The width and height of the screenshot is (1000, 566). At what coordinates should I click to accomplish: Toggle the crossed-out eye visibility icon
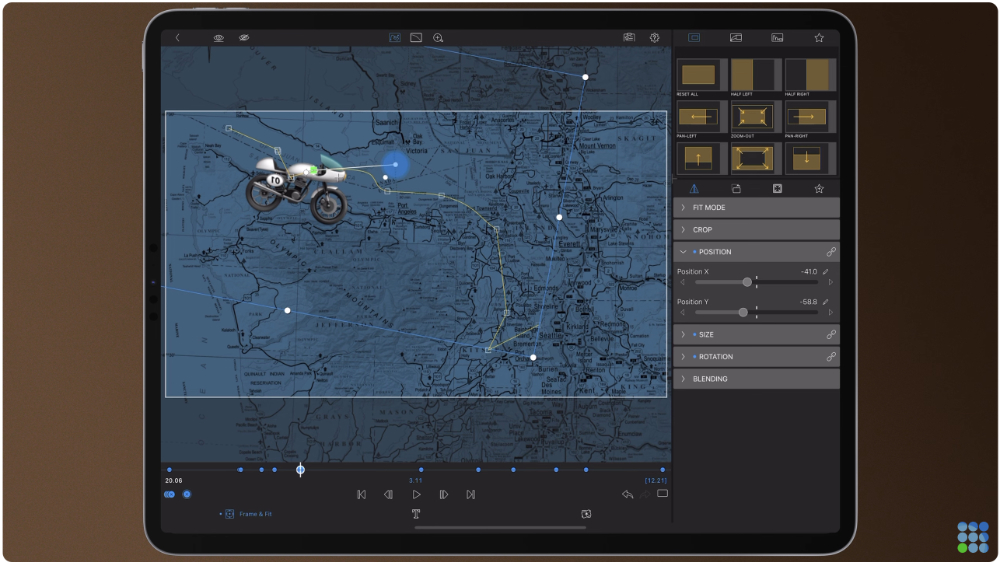pyautogui.click(x=244, y=38)
